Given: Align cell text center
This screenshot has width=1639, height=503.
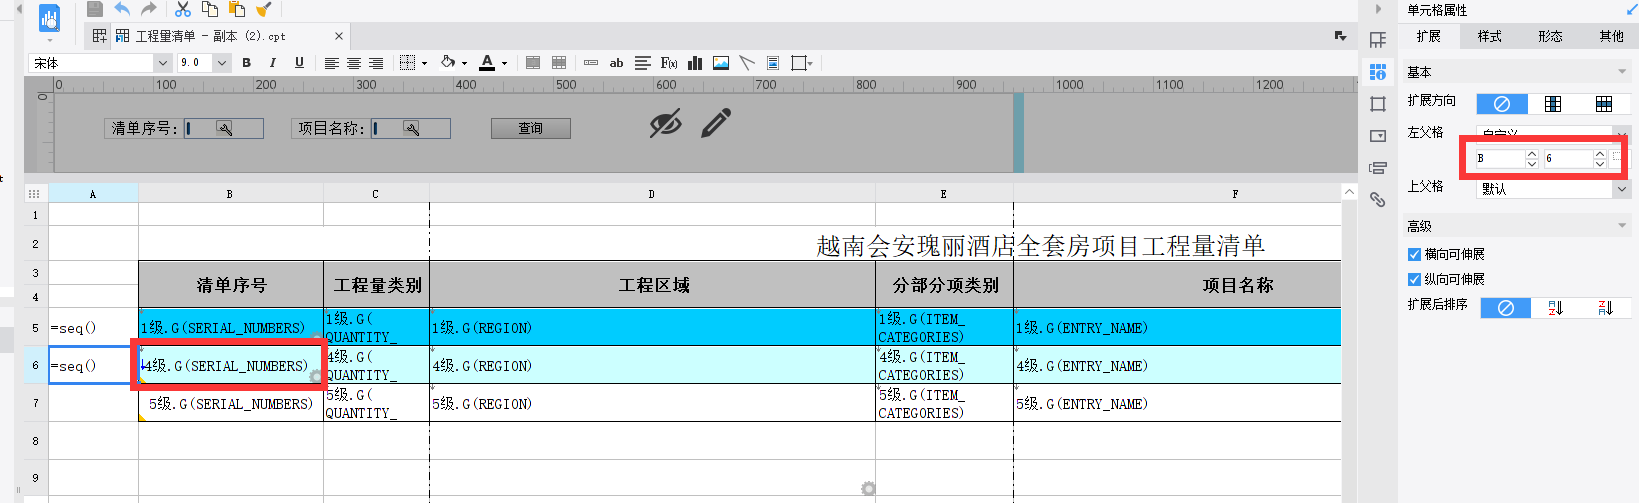Looking at the screenshot, I should [354, 63].
